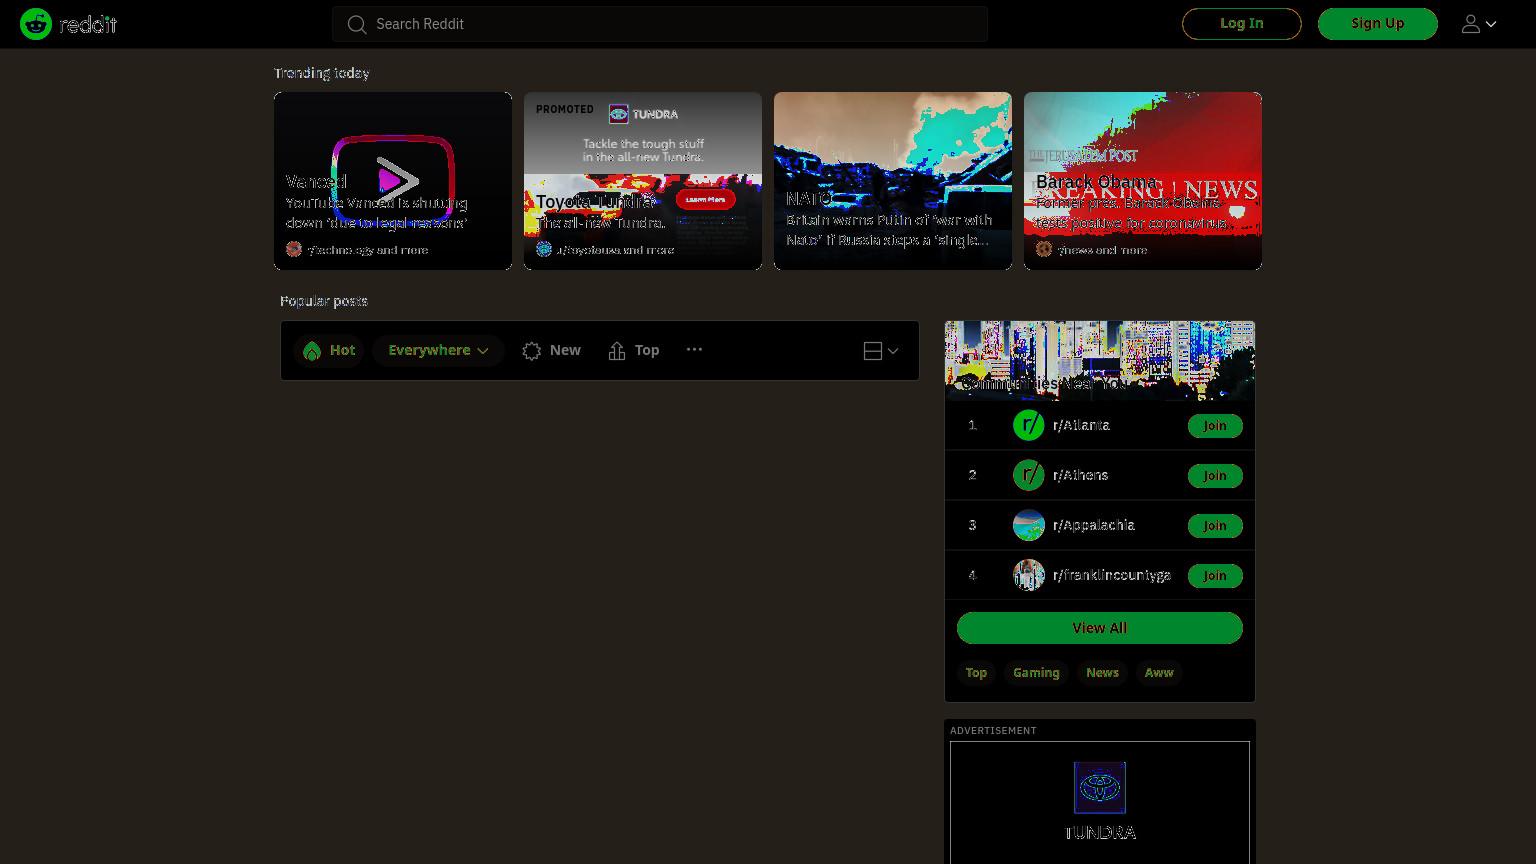Click the Reddit logo home icon
The image size is (1536, 864).
pyautogui.click(x=36, y=24)
